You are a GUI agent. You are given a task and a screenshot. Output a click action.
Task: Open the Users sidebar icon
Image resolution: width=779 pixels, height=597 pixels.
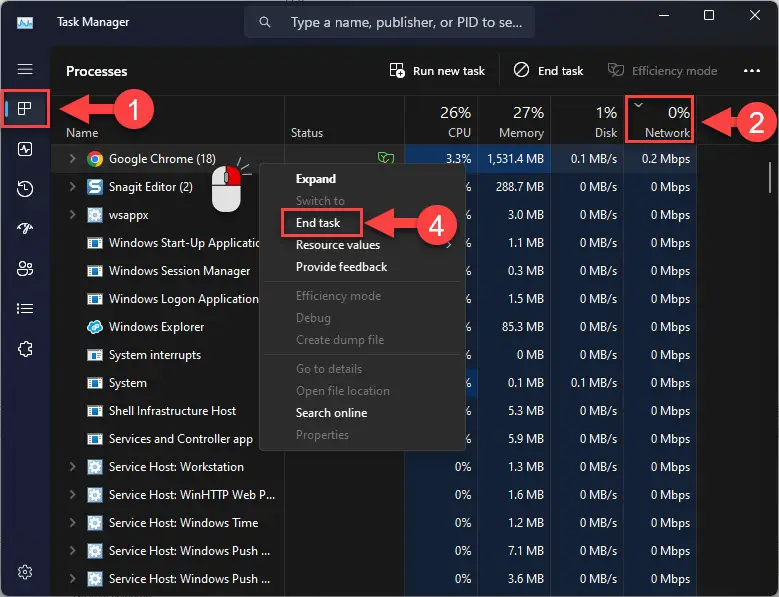(x=25, y=269)
